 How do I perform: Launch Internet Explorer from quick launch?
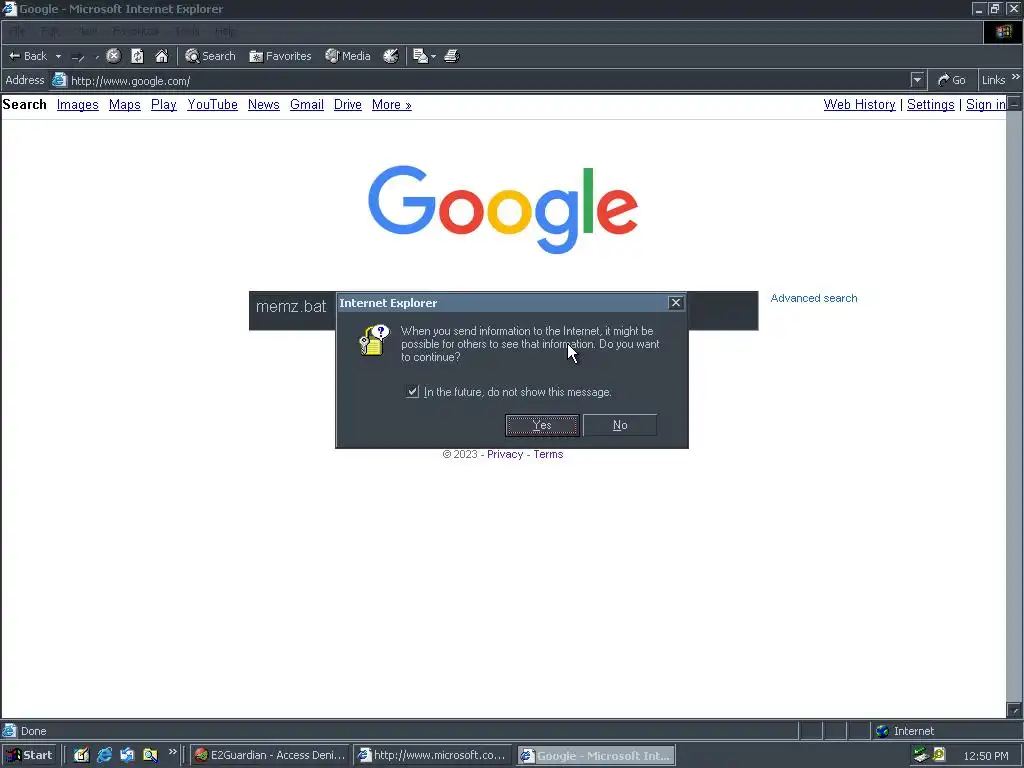pos(104,755)
